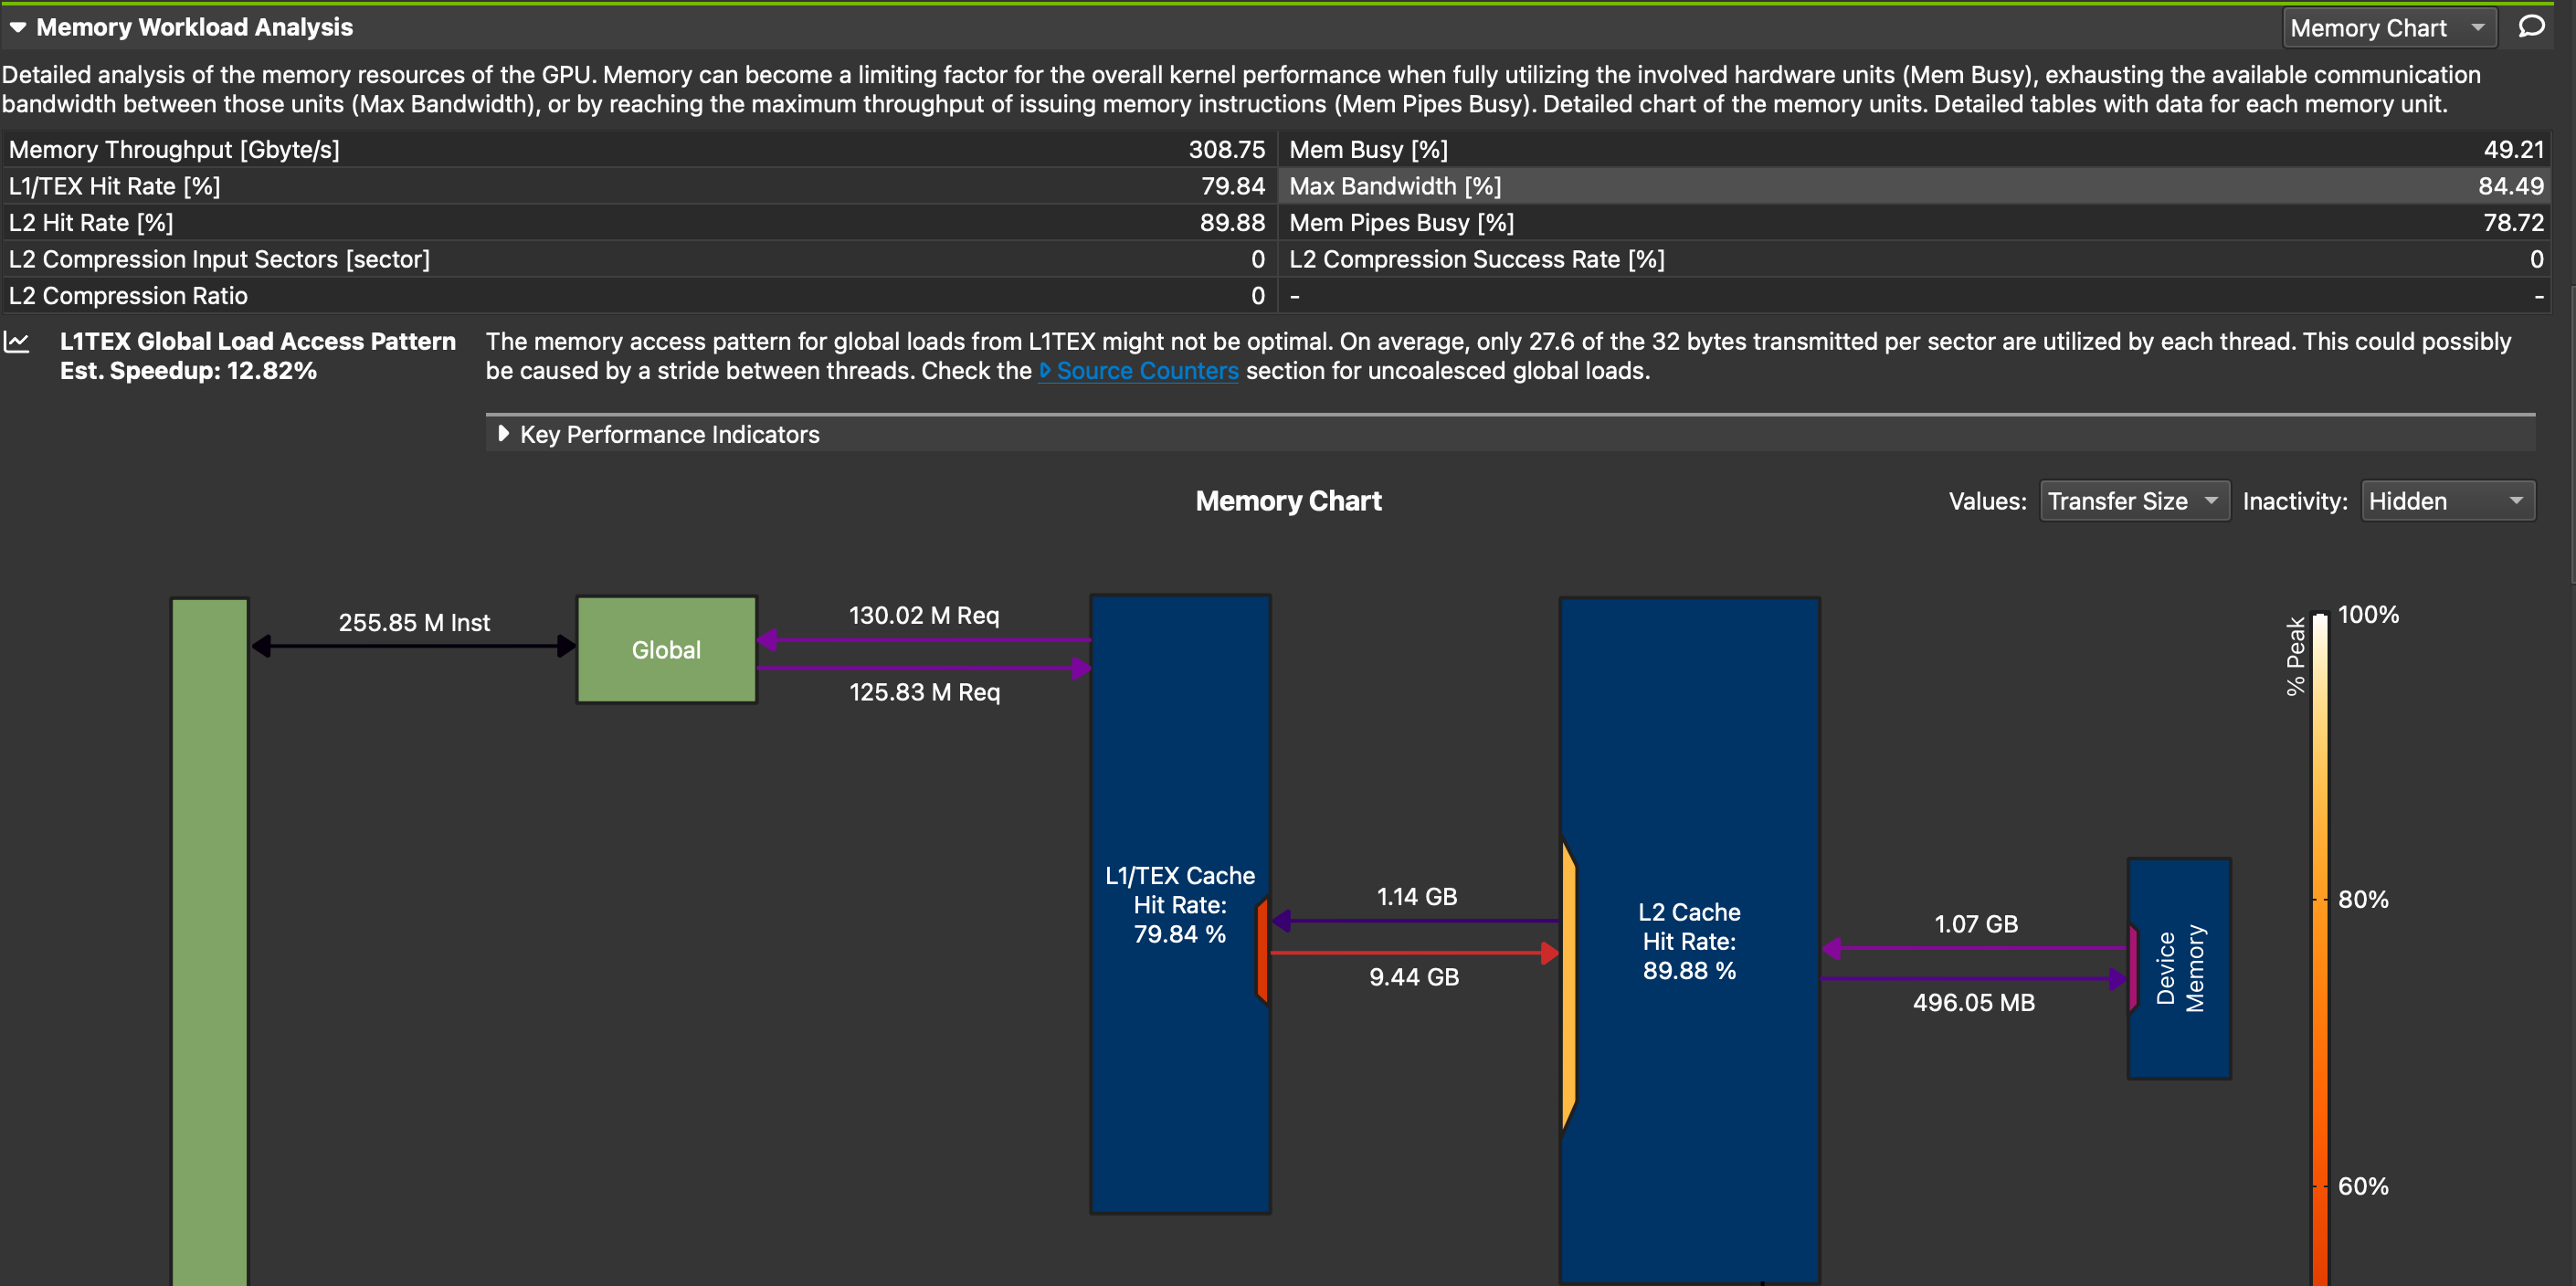Expand Key Performance Indicators
The image size is (2576, 1286).
click(503, 434)
